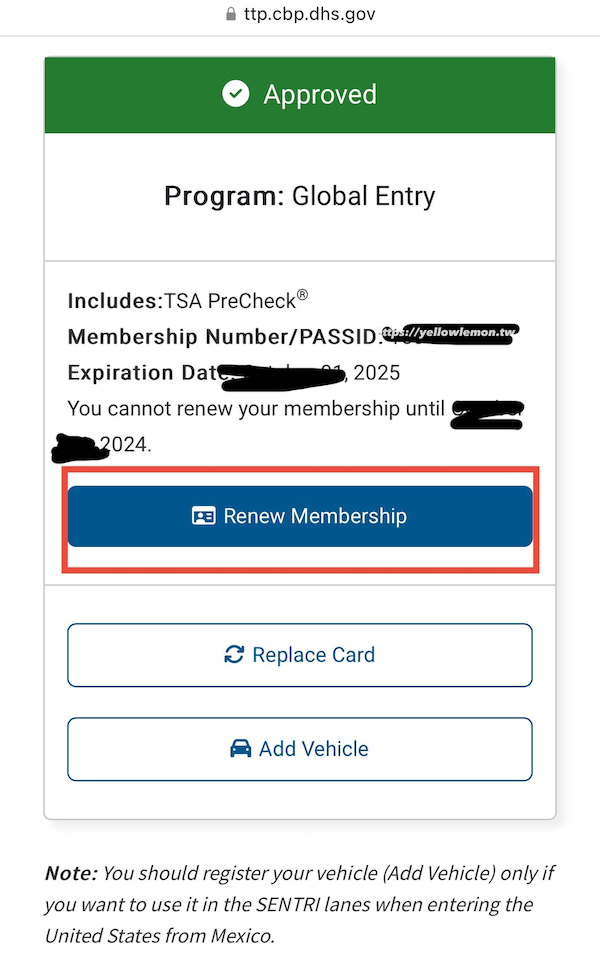Click the padlock icon in the address bar
This screenshot has width=600, height=978.
pos(235,15)
